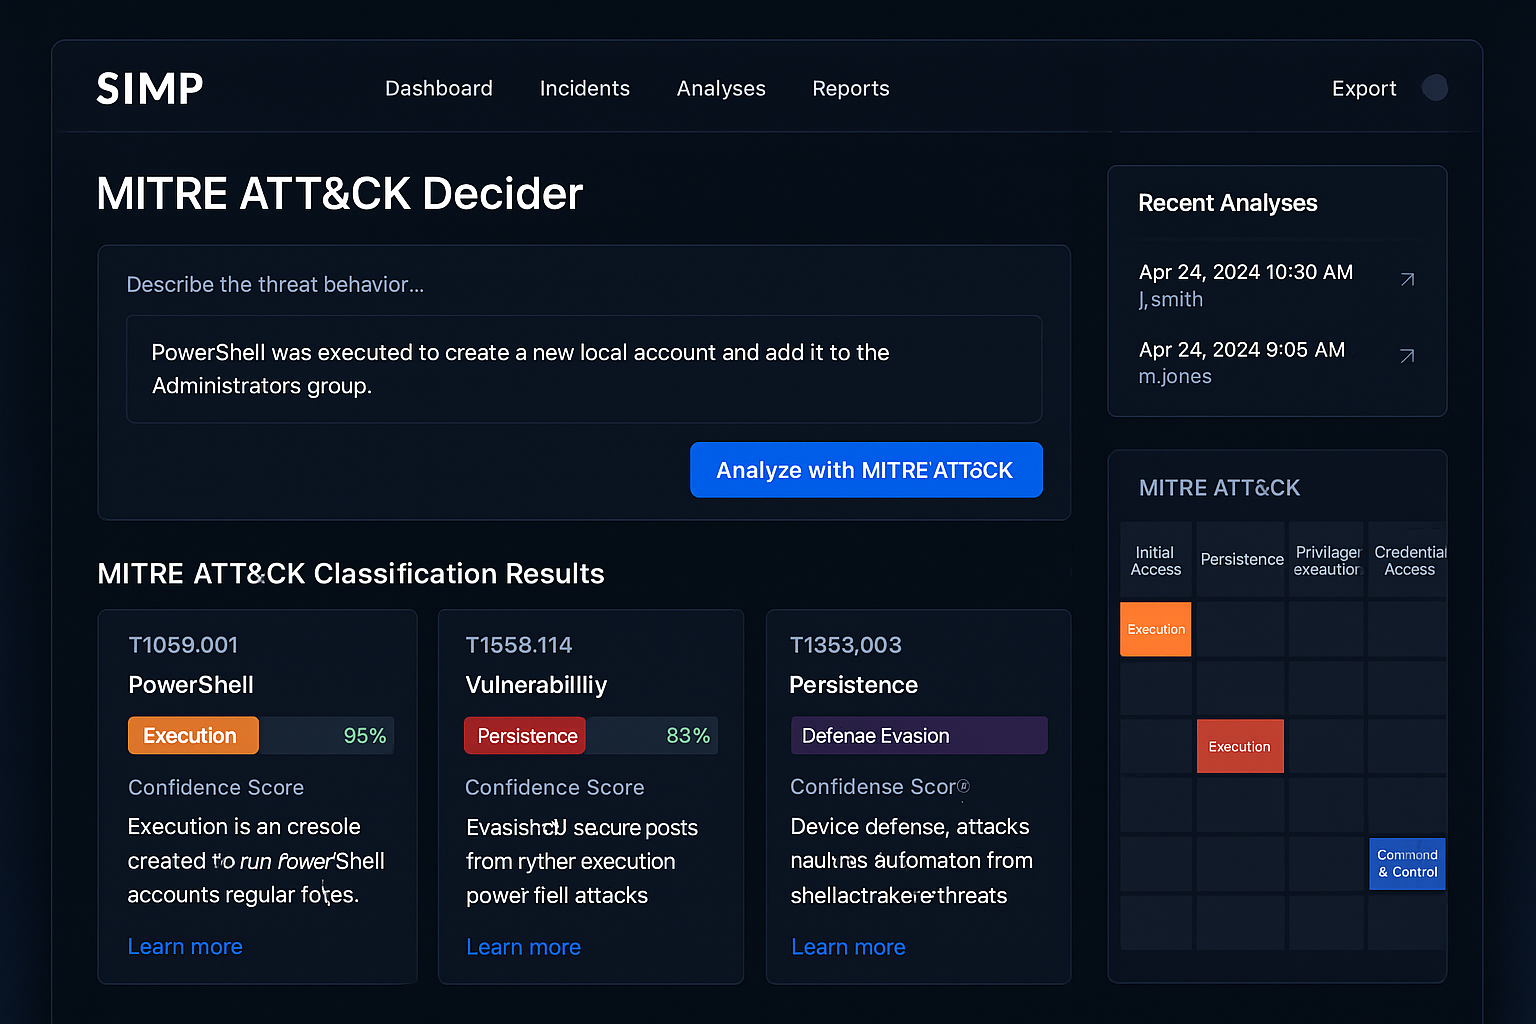This screenshot has height=1024, width=1536.
Task: Expand the MITRE ATT&CK matrix panel
Action: [1219, 488]
